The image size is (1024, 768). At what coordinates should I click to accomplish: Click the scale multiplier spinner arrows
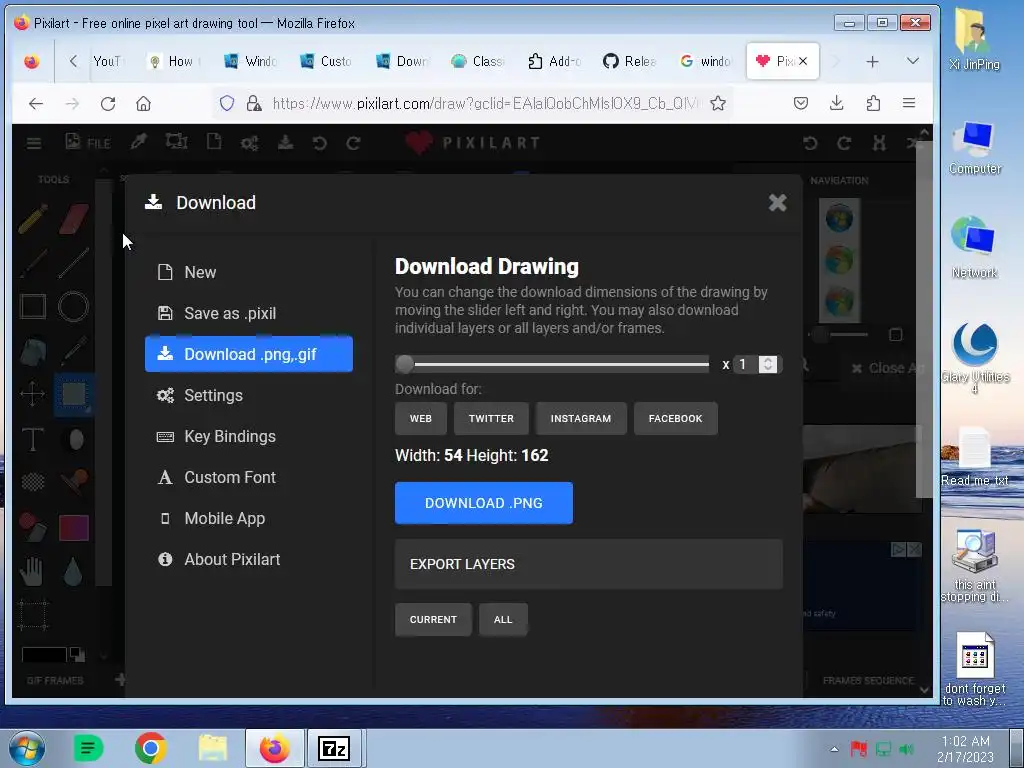click(x=769, y=364)
